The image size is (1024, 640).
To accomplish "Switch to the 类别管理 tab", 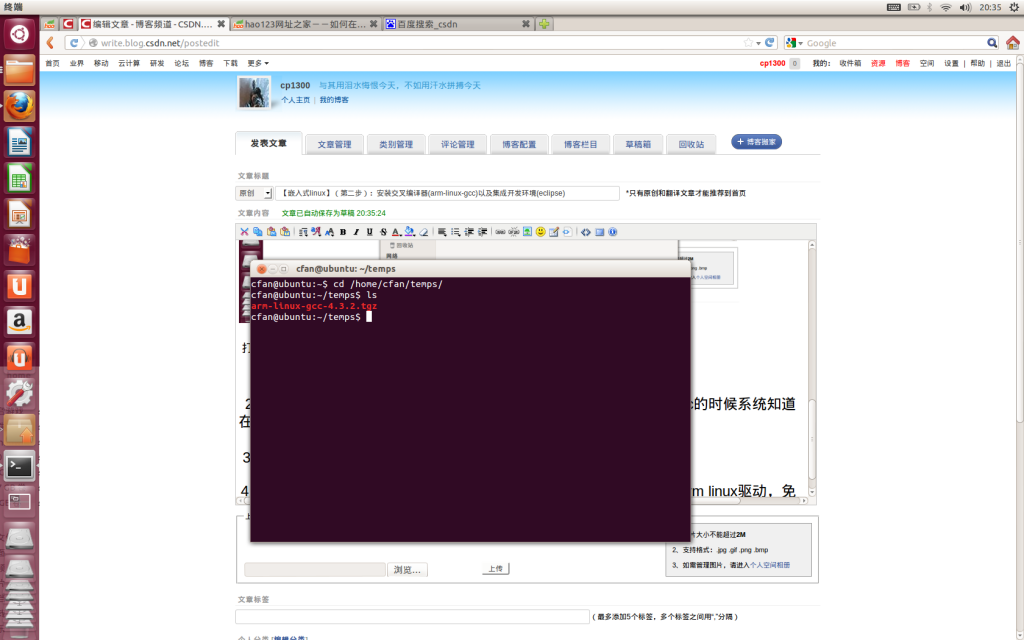I will (396, 144).
